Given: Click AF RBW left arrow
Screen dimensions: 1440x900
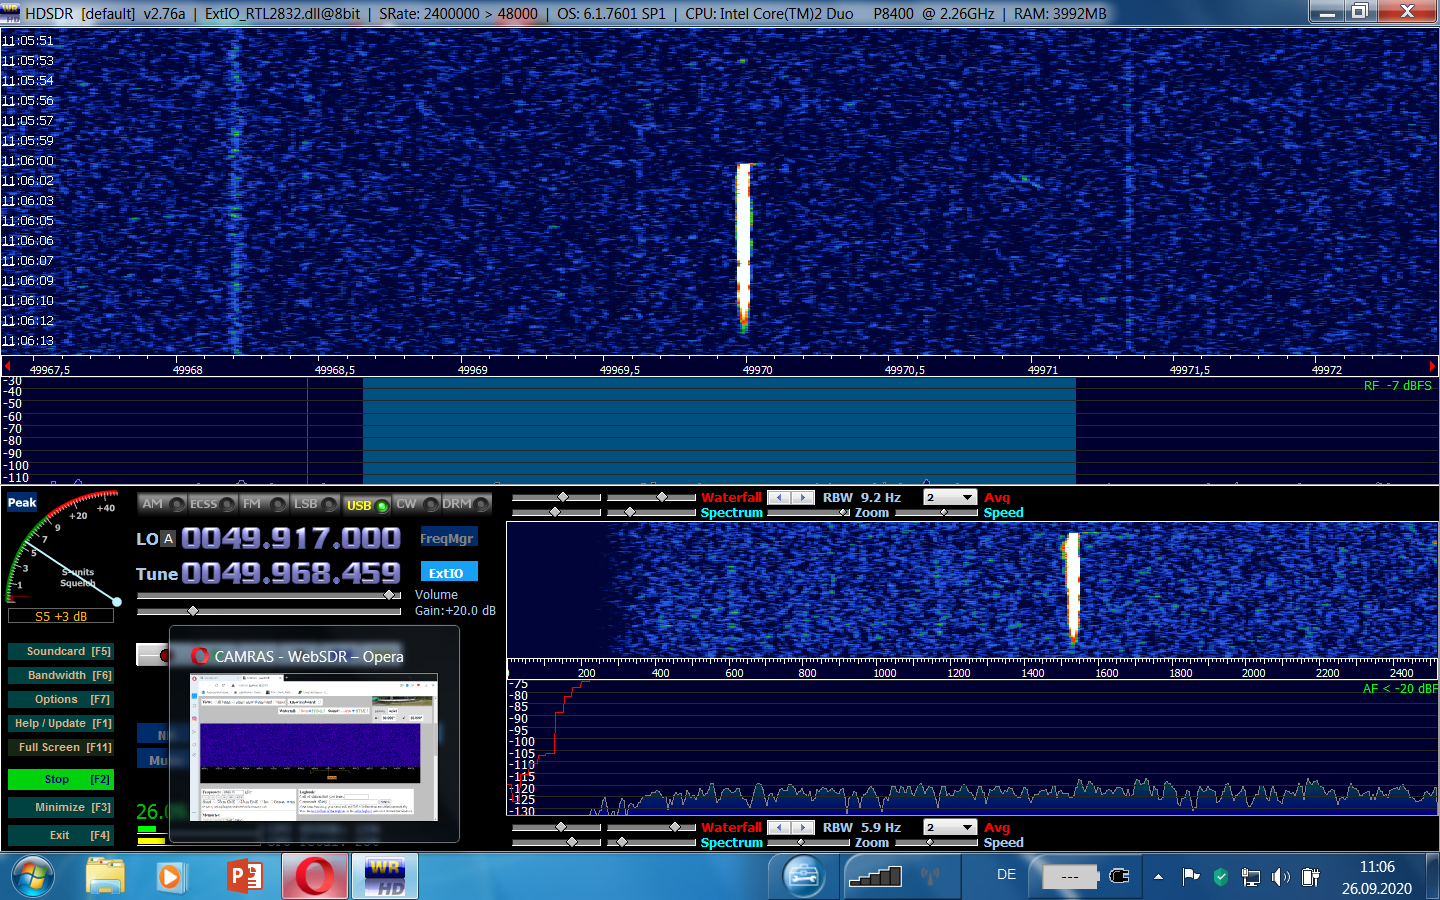Looking at the screenshot, I should click(779, 827).
